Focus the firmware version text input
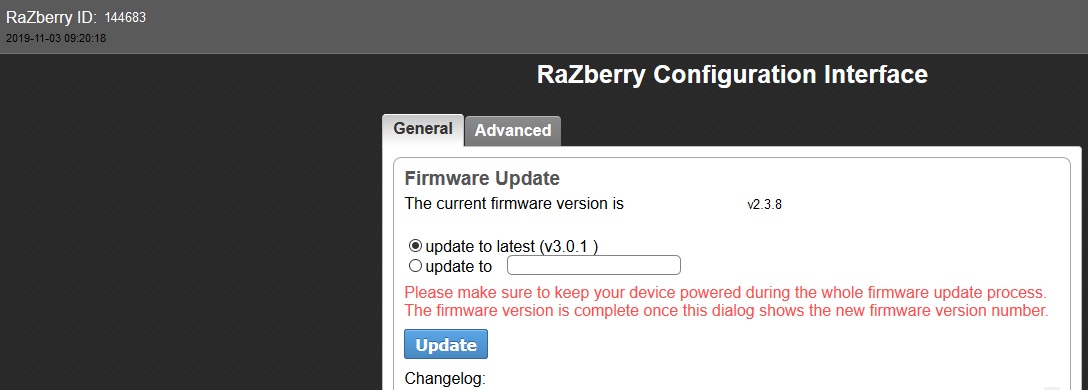This screenshot has width=1088, height=390. click(594, 265)
